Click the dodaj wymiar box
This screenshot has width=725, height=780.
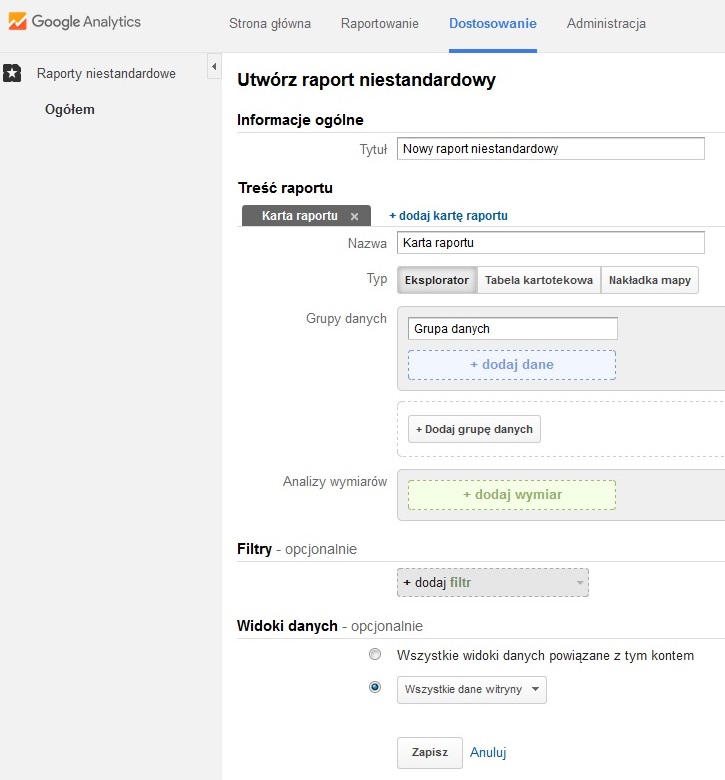[512, 494]
